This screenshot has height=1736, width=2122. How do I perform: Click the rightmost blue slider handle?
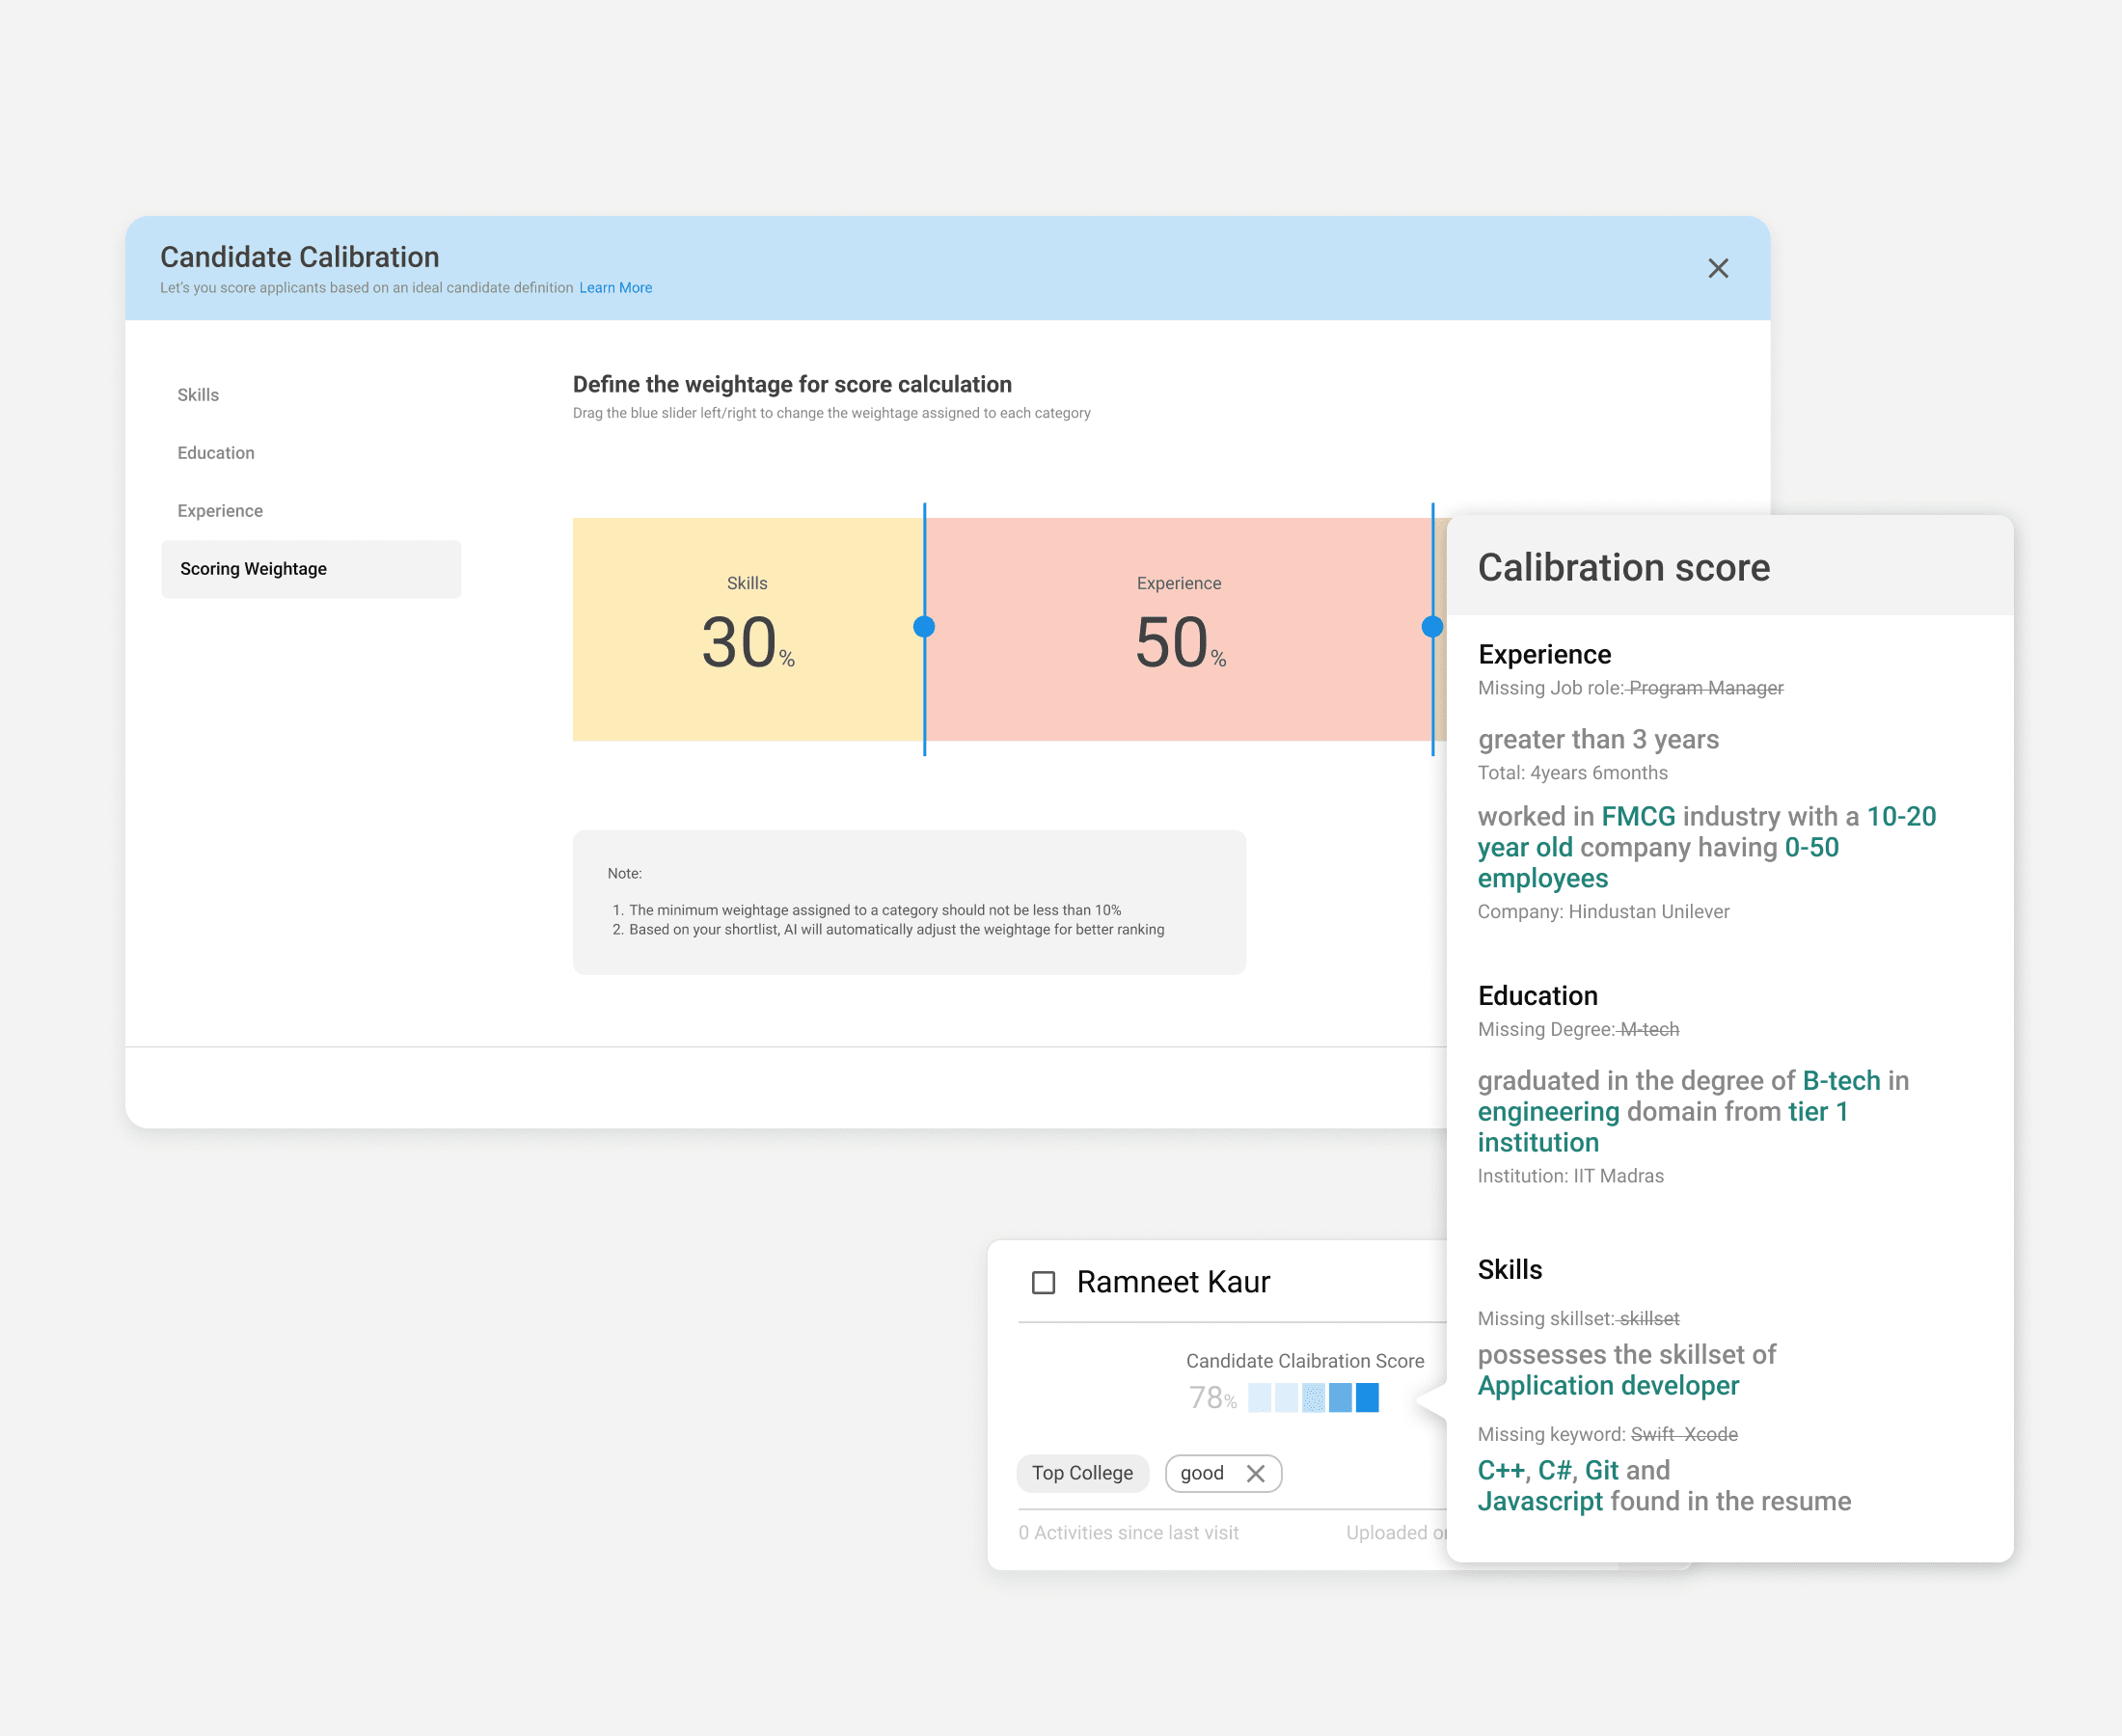[1434, 627]
